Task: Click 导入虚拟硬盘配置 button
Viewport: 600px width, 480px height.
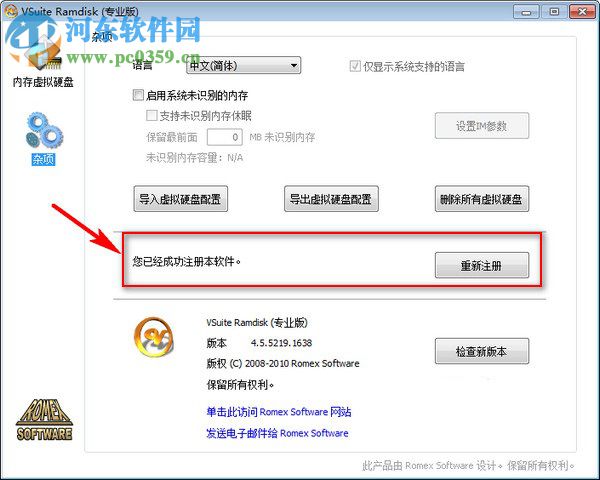Action: pos(180,199)
